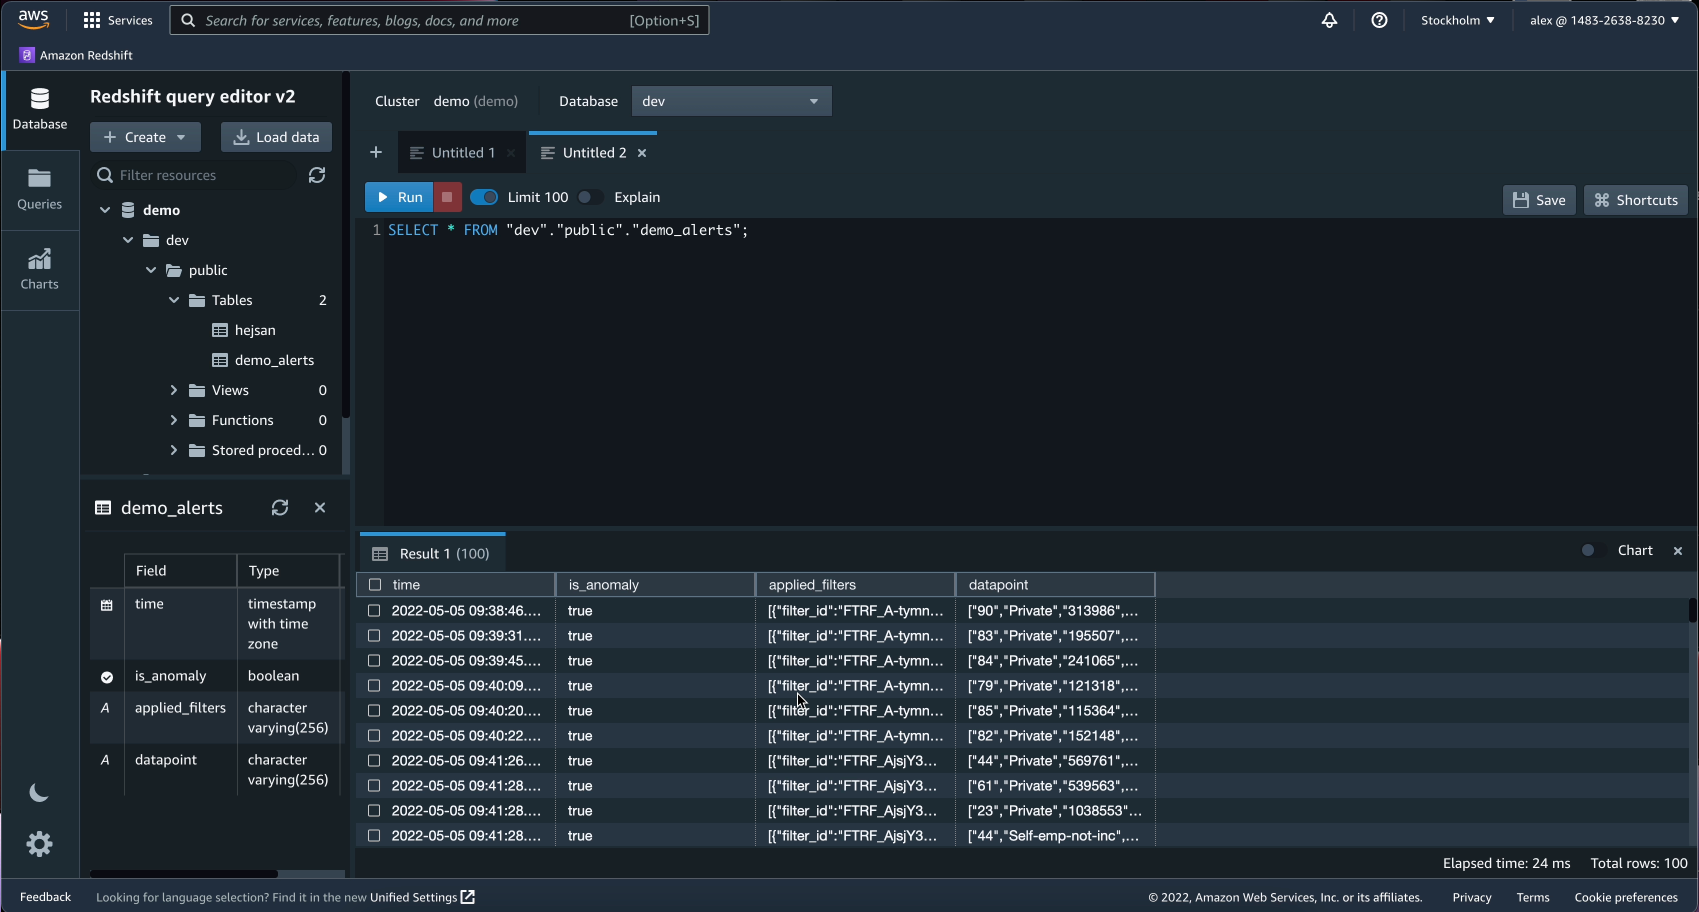Close the Untitled 2 tab

coord(642,153)
